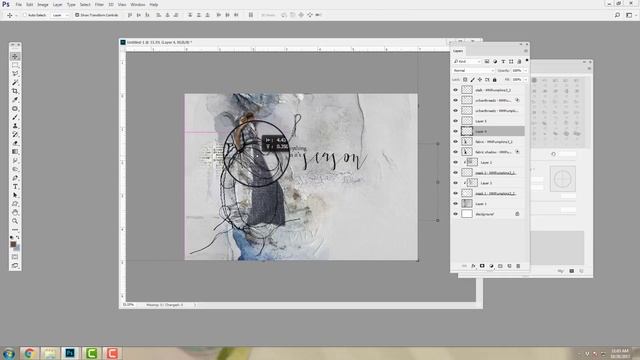Open the blend mode Normal dropdown
Viewport: 640px width, 360px height.
473,71
